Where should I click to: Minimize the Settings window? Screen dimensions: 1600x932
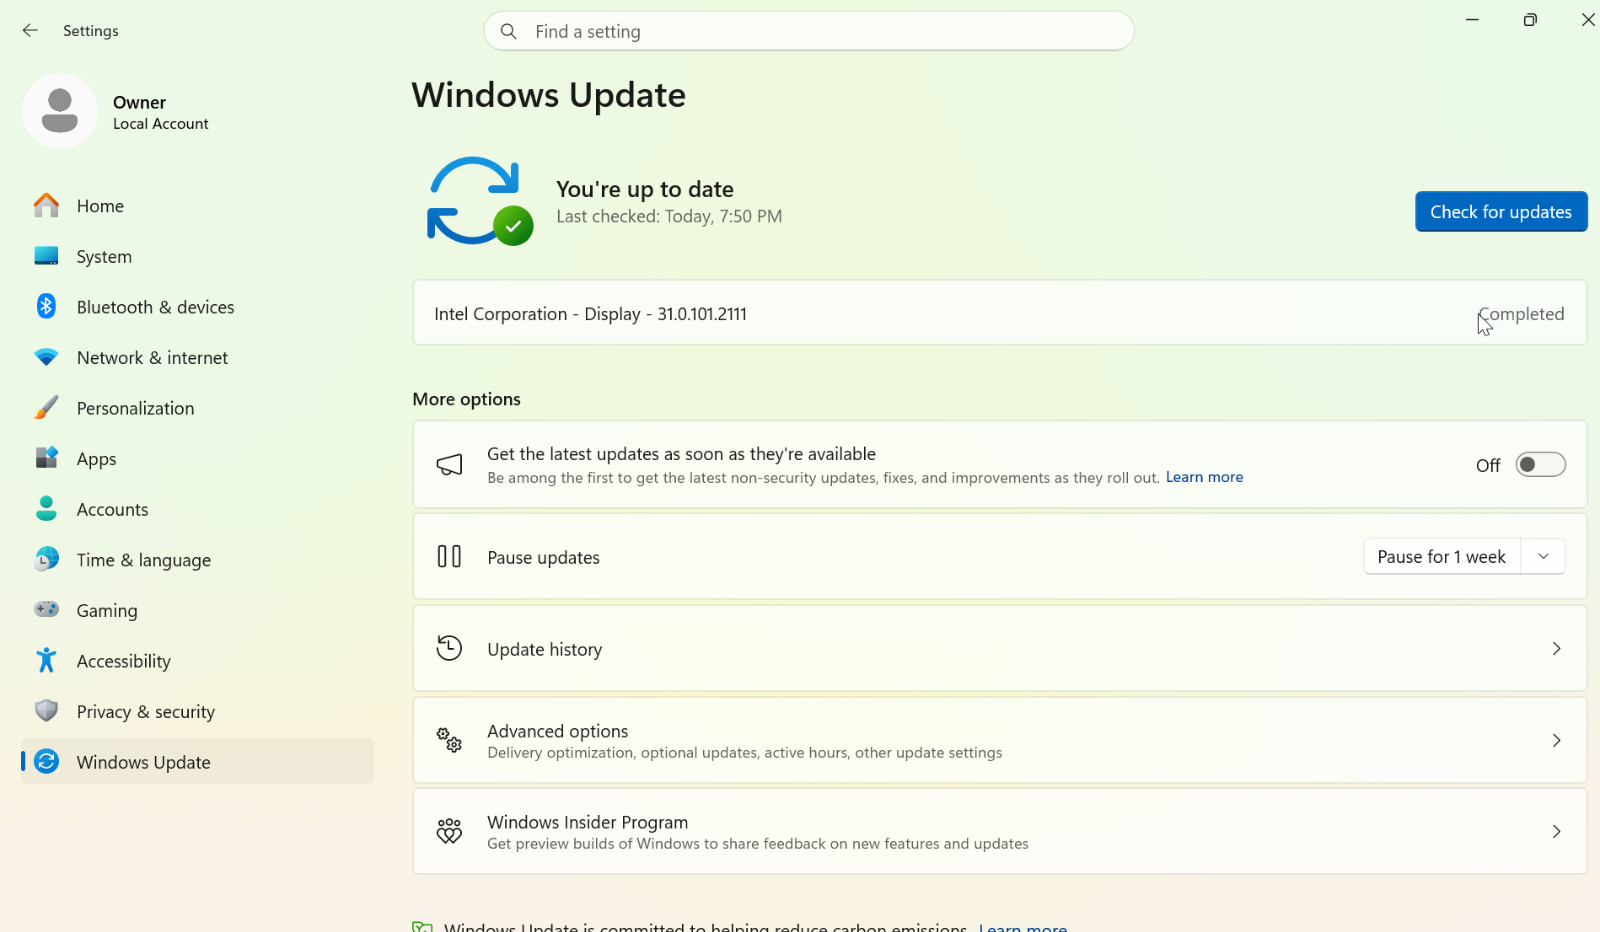[x=1472, y=20]
